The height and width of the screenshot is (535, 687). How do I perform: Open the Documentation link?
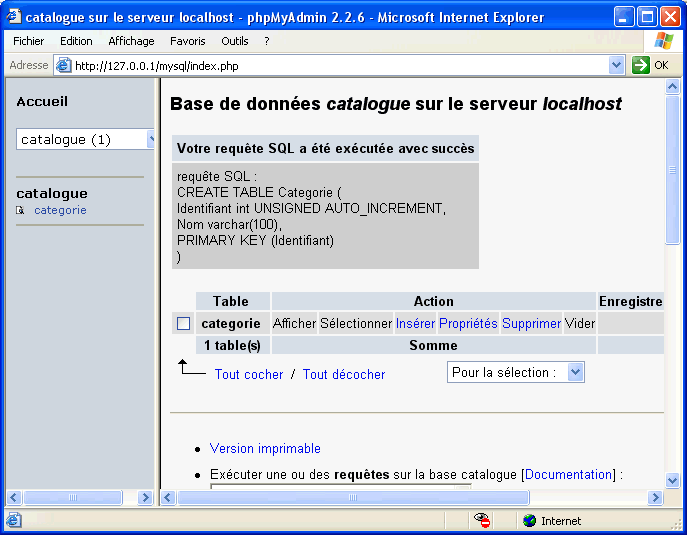point(568,475)
